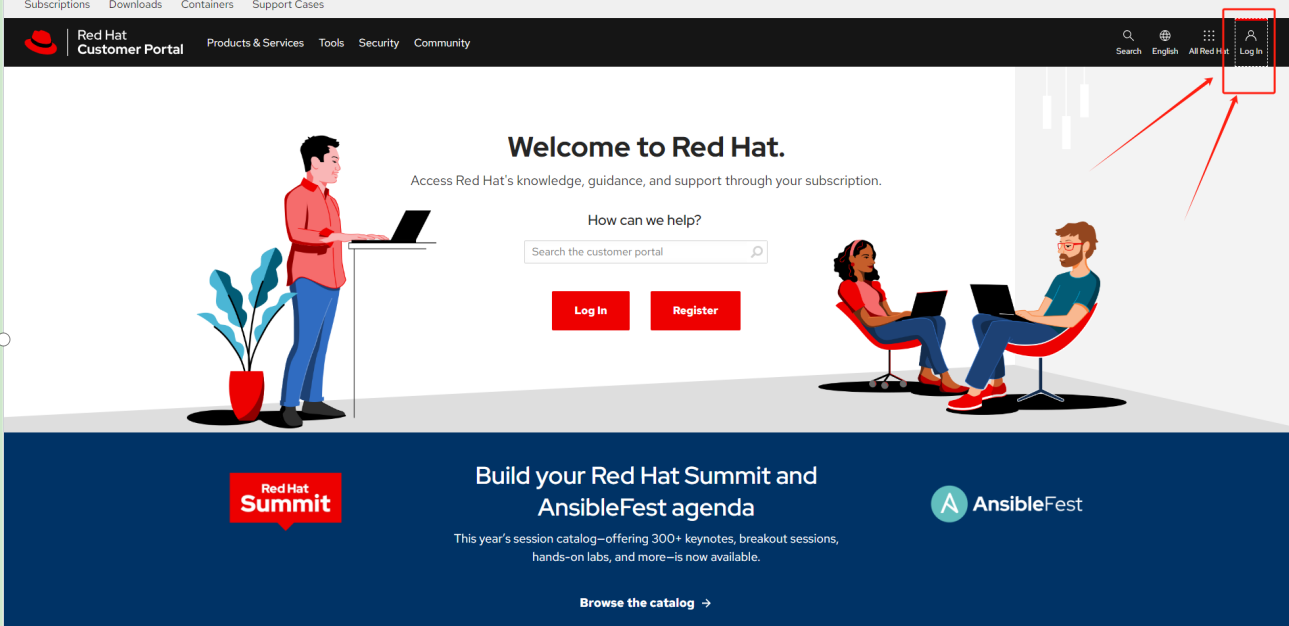
Task: Open the Community menu
Action: 442,43
